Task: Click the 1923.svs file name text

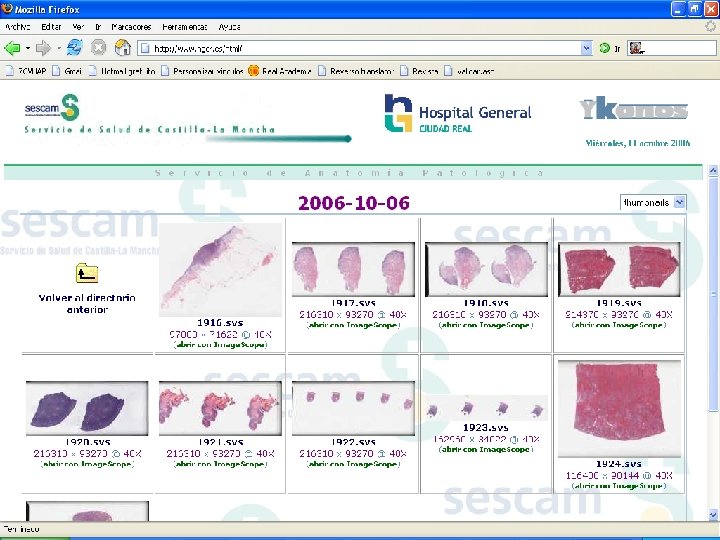Action: tap(486, 428)
